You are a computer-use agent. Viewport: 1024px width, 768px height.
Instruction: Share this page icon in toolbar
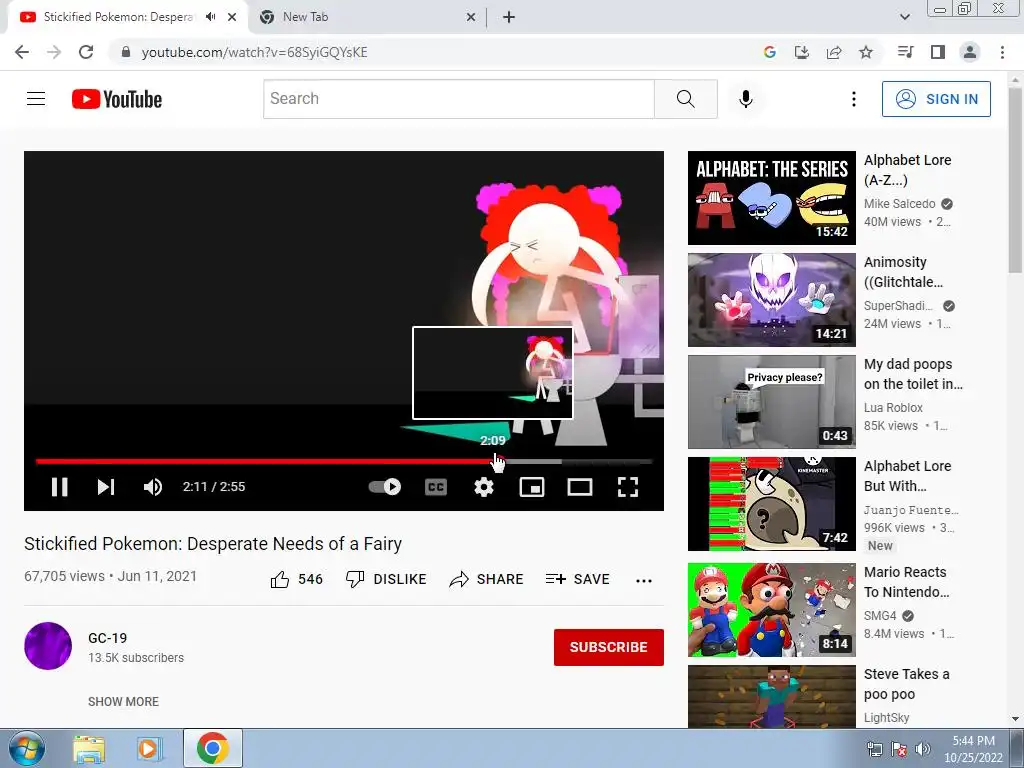pos(834,52)
